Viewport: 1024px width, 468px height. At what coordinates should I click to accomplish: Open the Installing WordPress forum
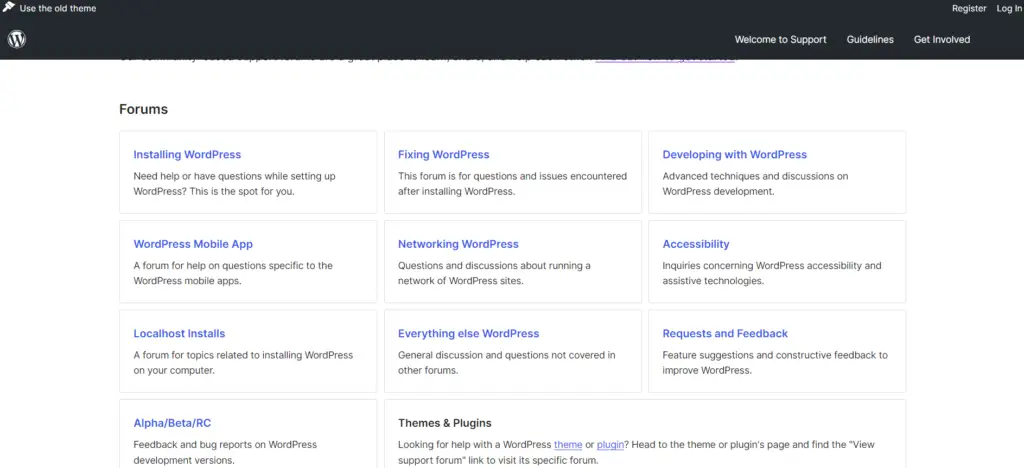point(187,155)
